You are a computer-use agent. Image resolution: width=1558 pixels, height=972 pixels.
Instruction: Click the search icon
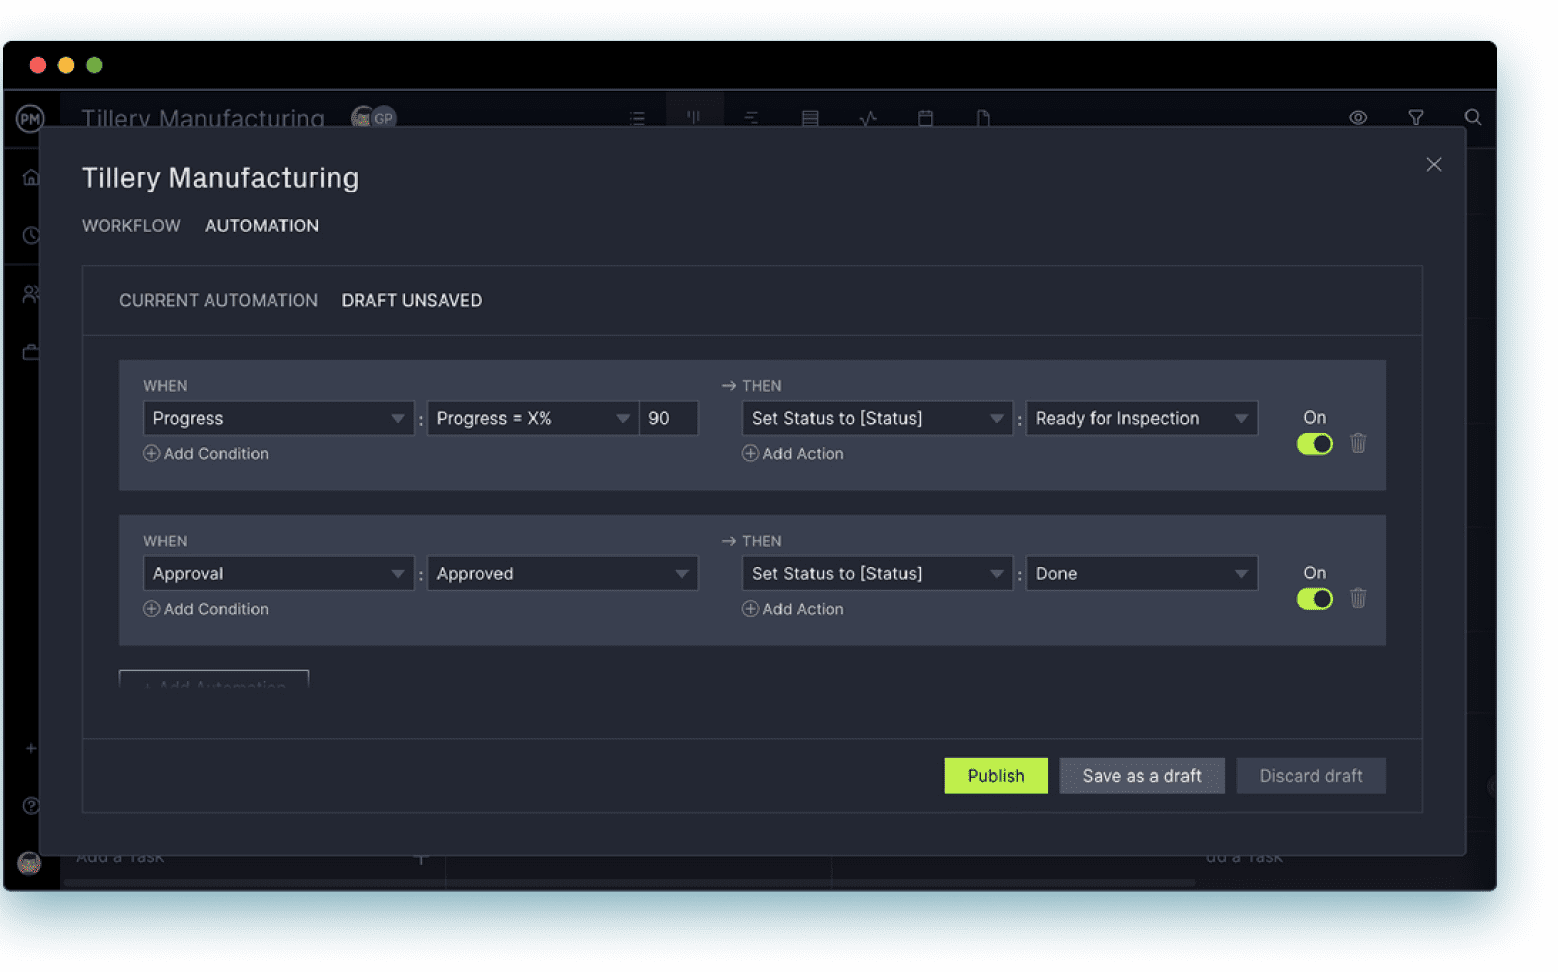point(1473,117)
